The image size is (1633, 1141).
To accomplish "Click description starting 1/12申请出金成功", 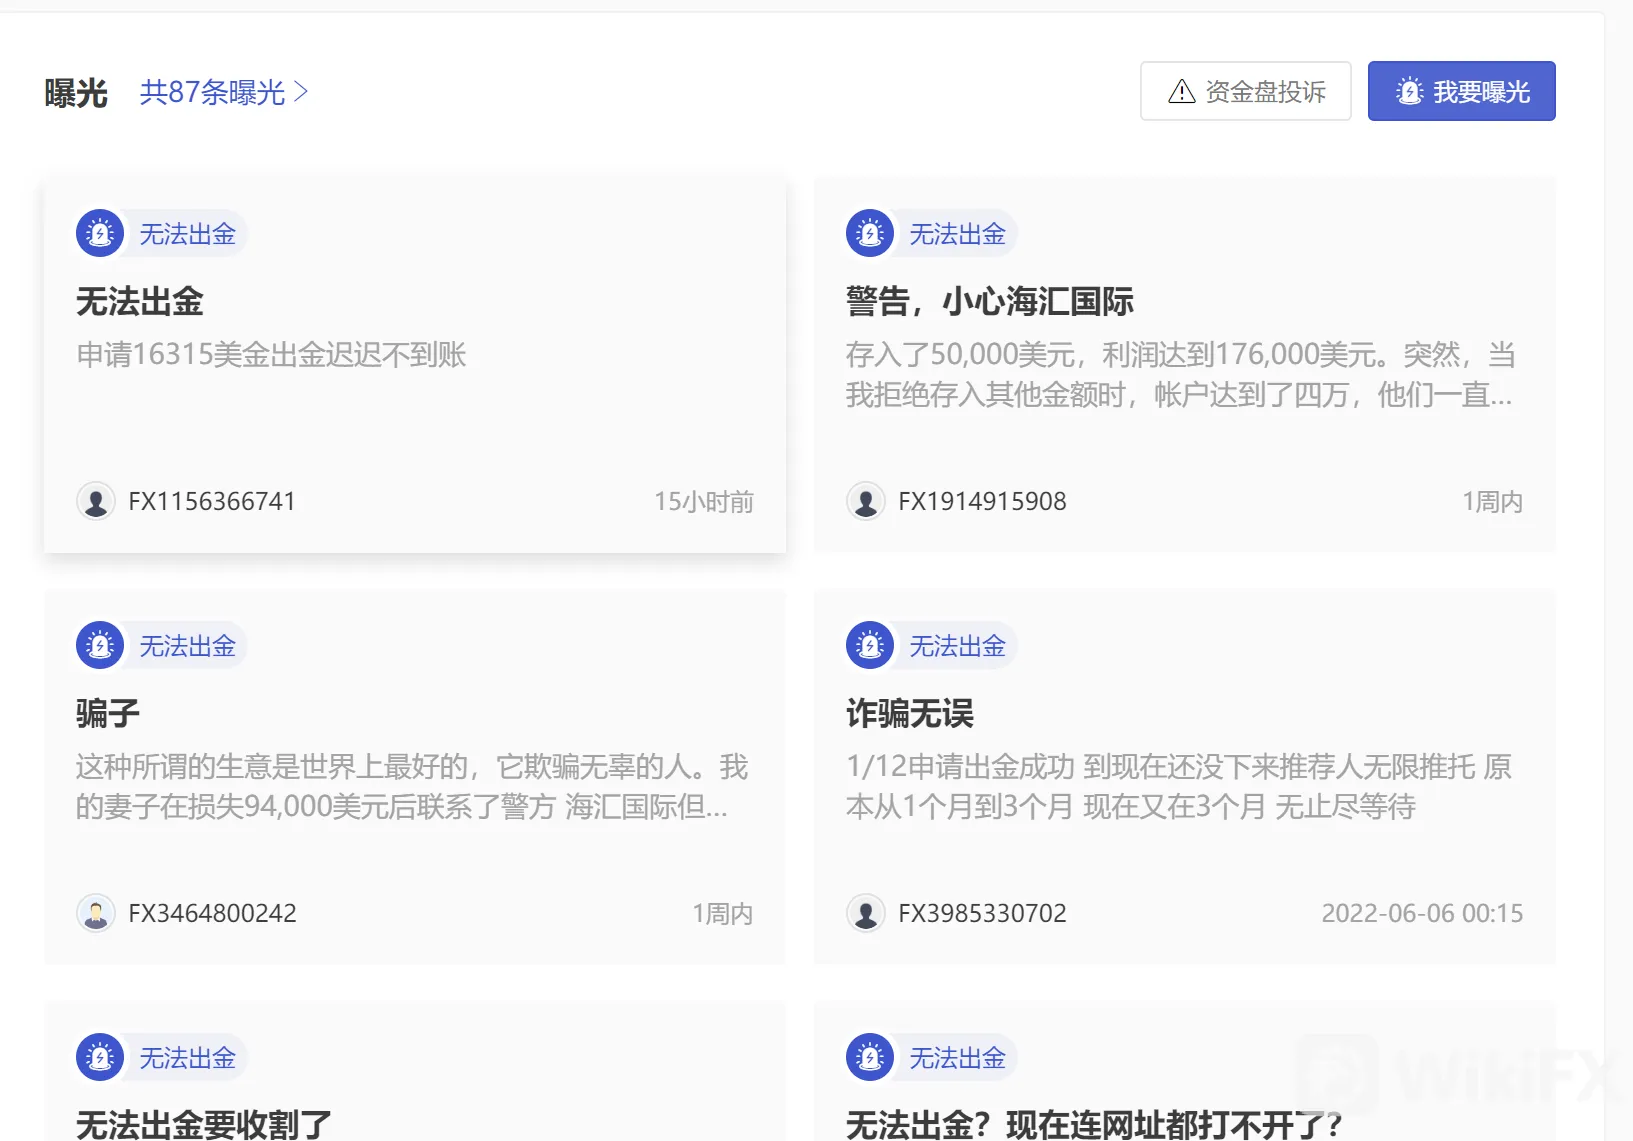I will [x=1179, y=787].
